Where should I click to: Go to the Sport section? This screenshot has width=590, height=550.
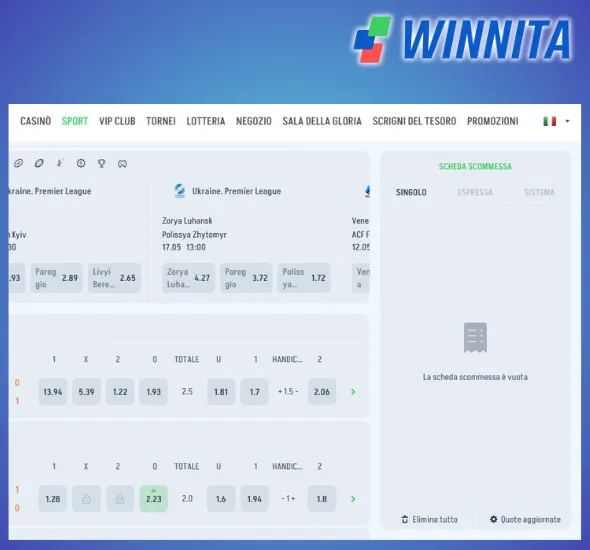pos(75,121)
